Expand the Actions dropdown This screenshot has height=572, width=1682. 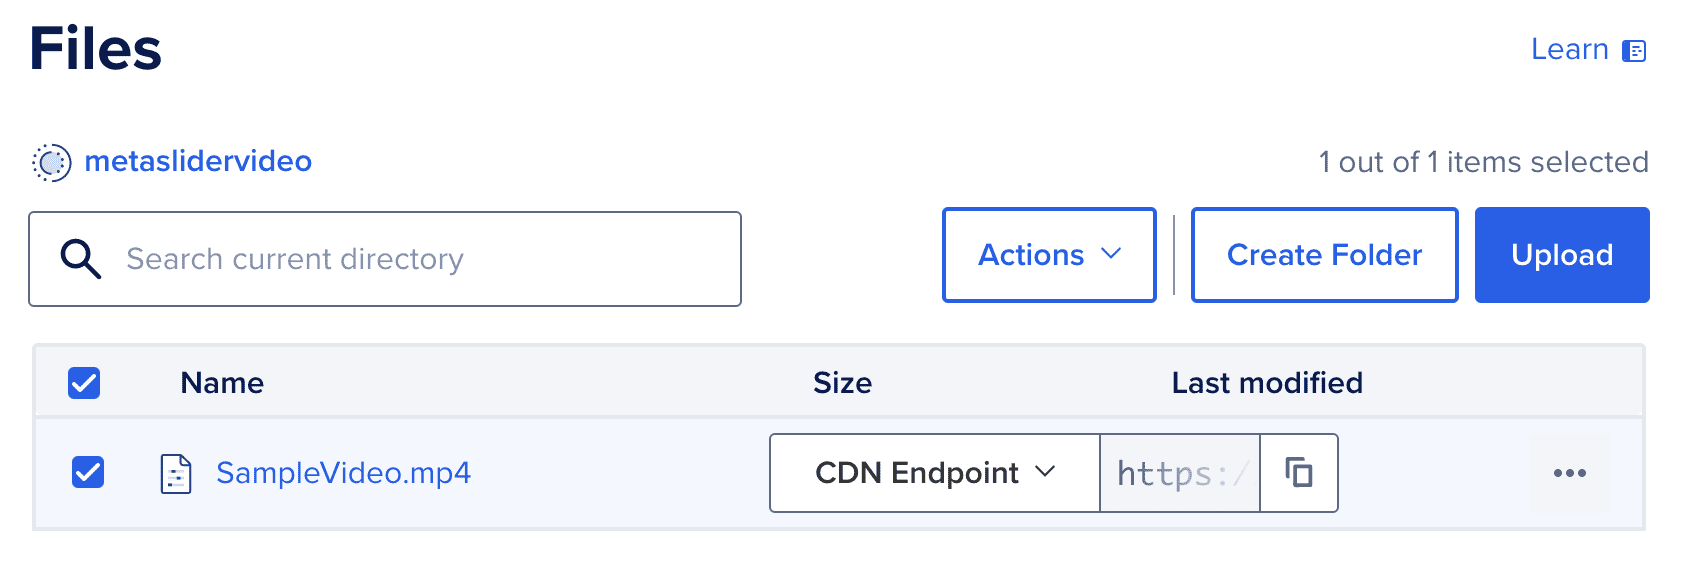tap(1049, 255)
